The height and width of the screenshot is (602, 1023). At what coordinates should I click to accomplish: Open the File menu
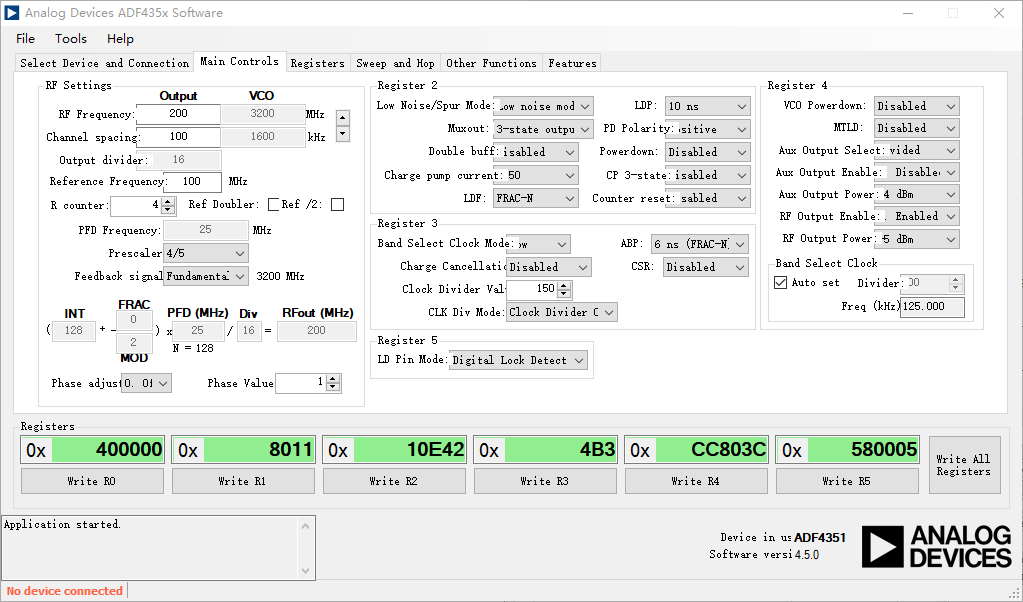tap(25, 38)
